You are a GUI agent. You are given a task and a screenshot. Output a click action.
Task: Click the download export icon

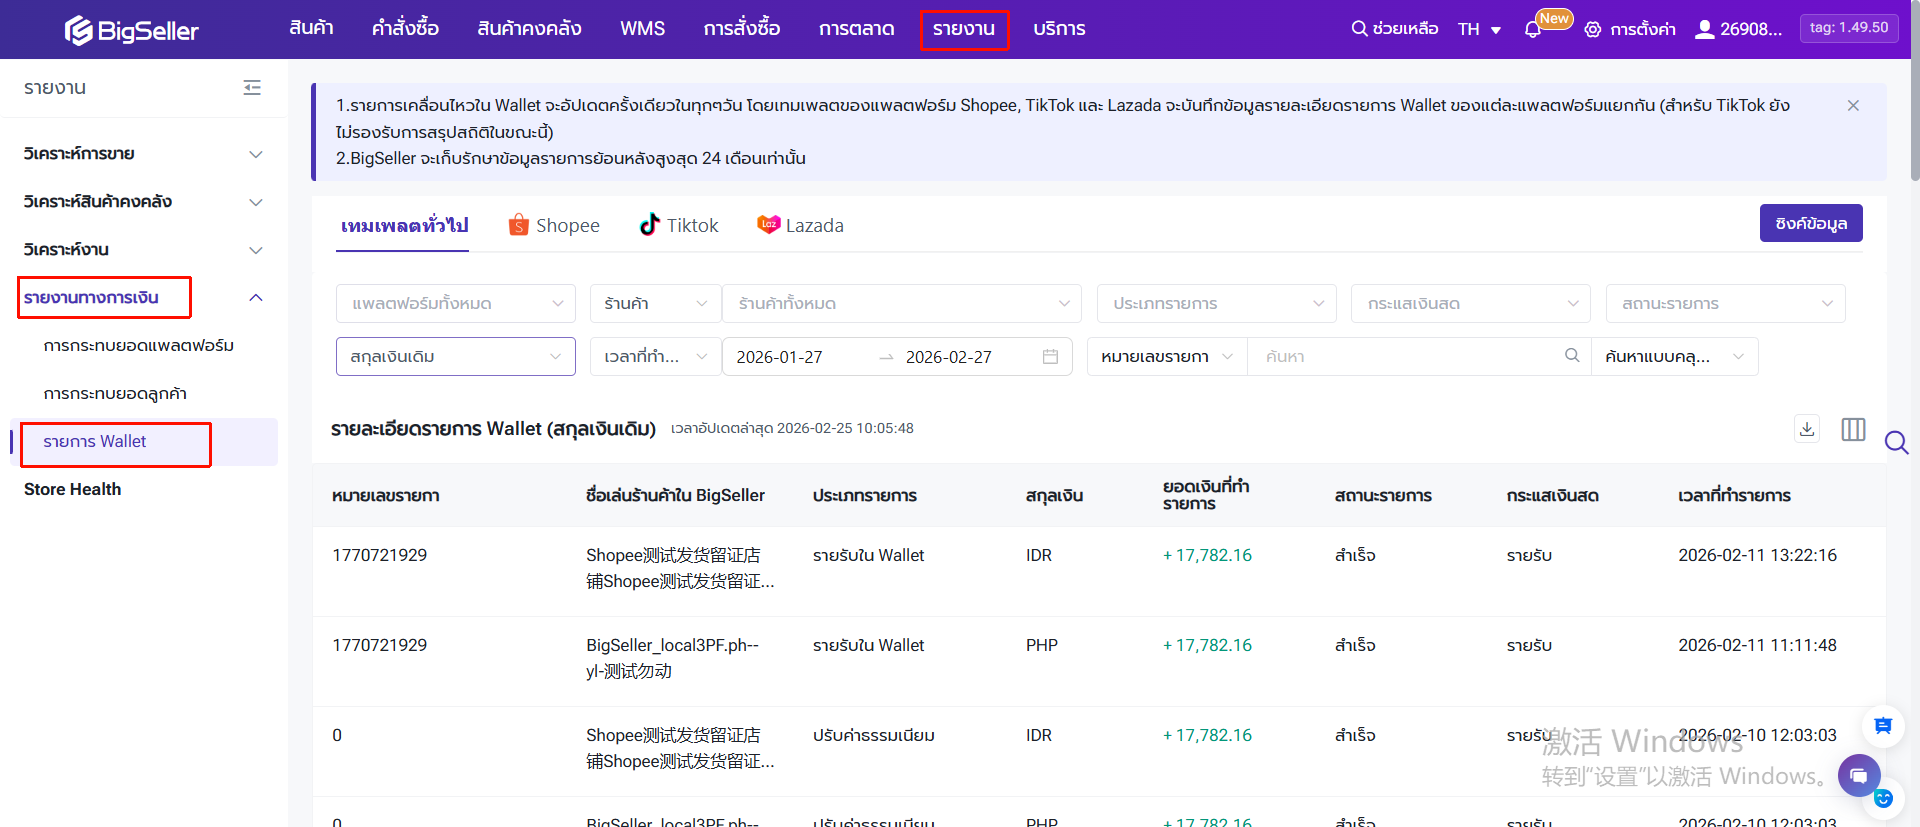point(1806,429)
